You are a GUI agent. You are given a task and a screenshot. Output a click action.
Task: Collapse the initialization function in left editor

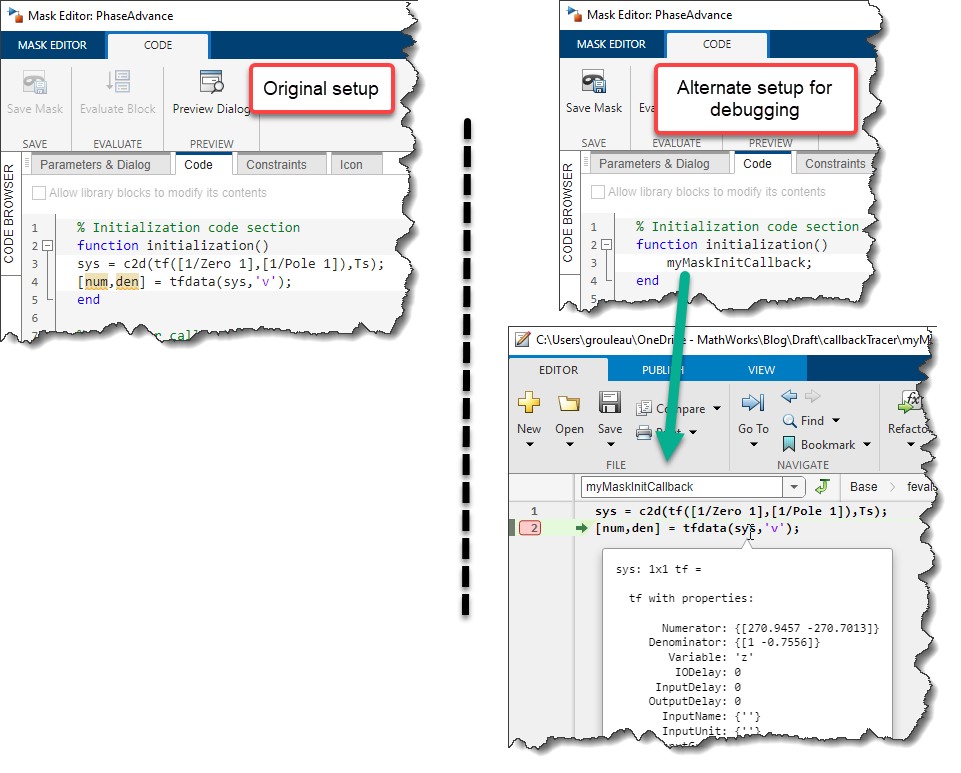(x=47, y=246)
